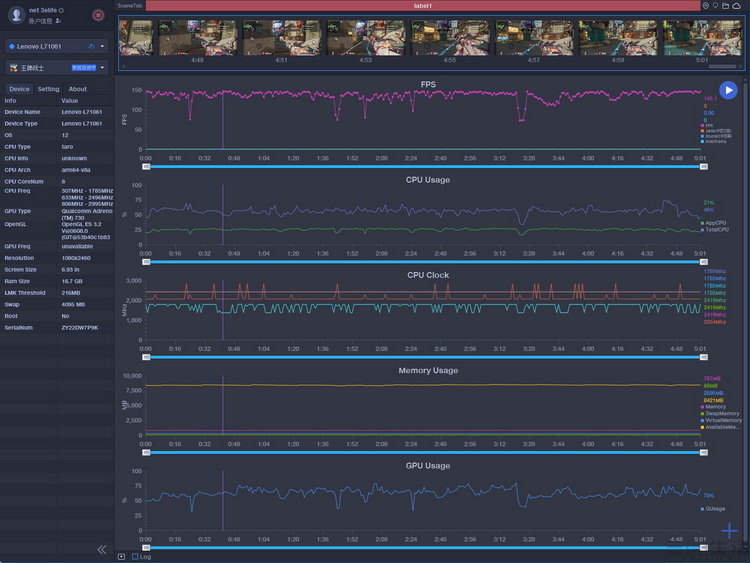Image resolution: width=750 pixels, height=563 pixels.
Task: Click the SceneTab label
Action: pos(129,6)
